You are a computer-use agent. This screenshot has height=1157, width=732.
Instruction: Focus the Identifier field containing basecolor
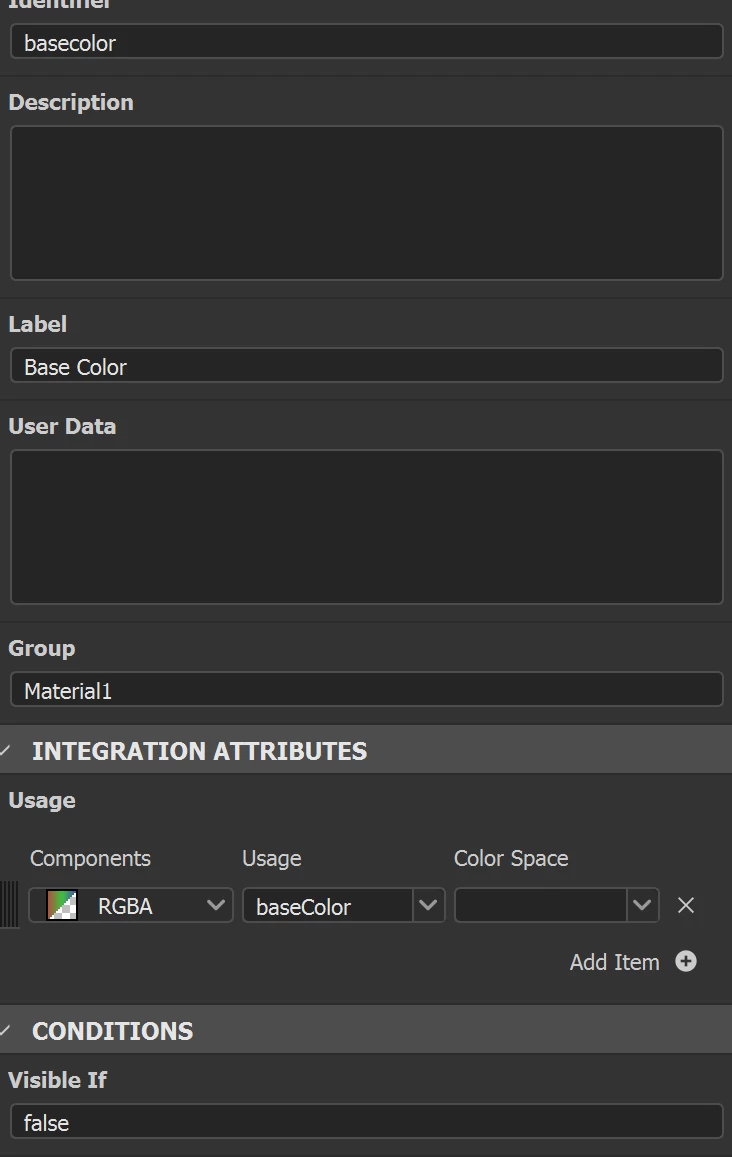[x=366, y=43]
